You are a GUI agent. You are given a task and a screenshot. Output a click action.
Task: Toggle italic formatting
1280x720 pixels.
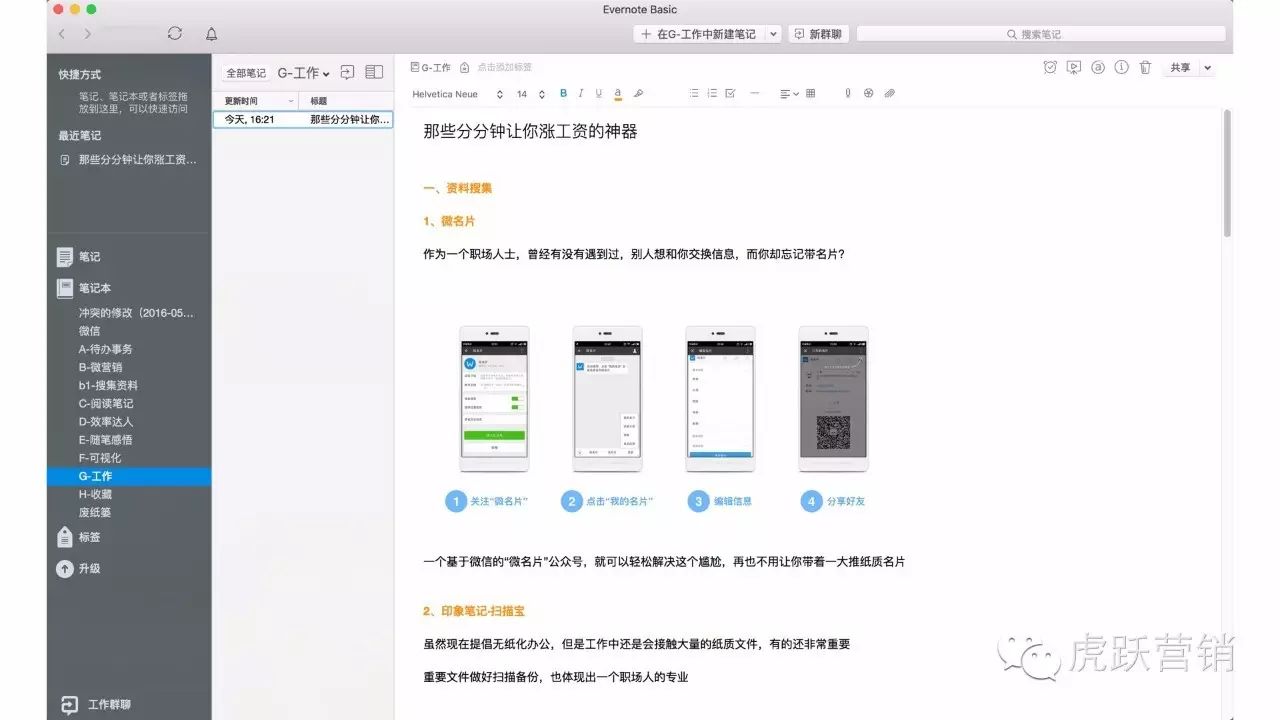[x=581, y=94]
